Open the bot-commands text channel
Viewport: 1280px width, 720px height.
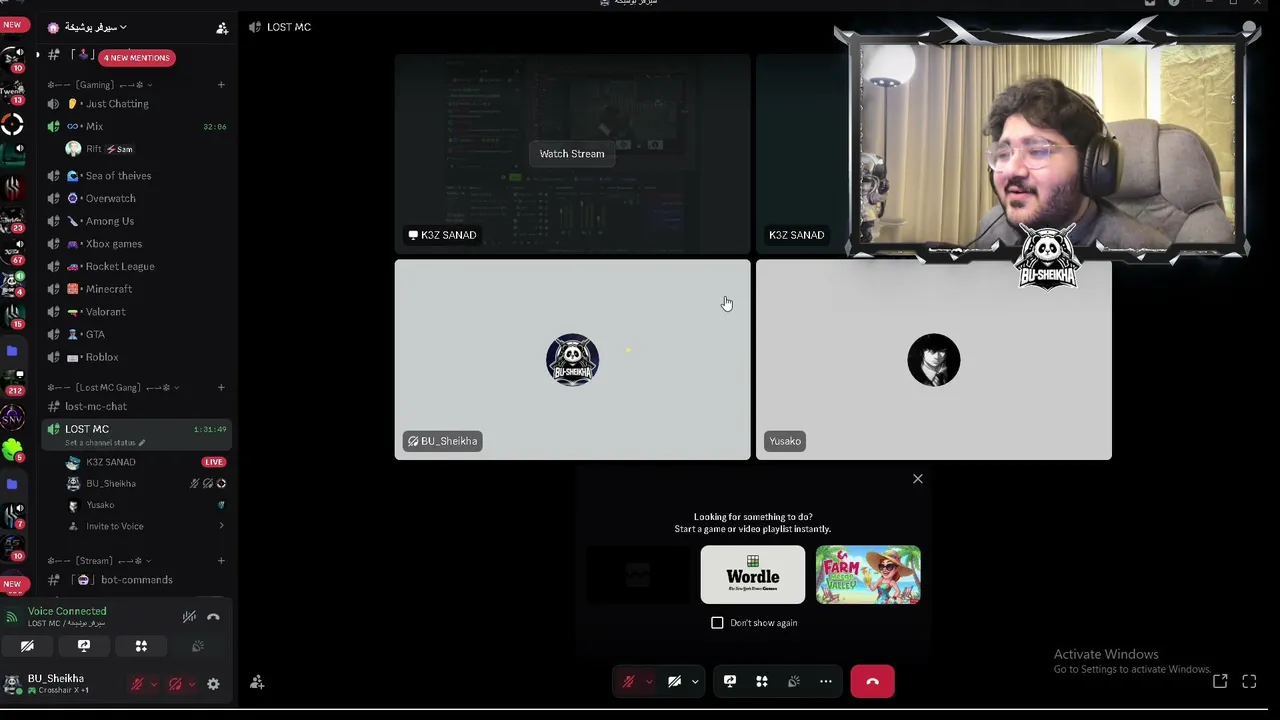(x=136, y=580)
